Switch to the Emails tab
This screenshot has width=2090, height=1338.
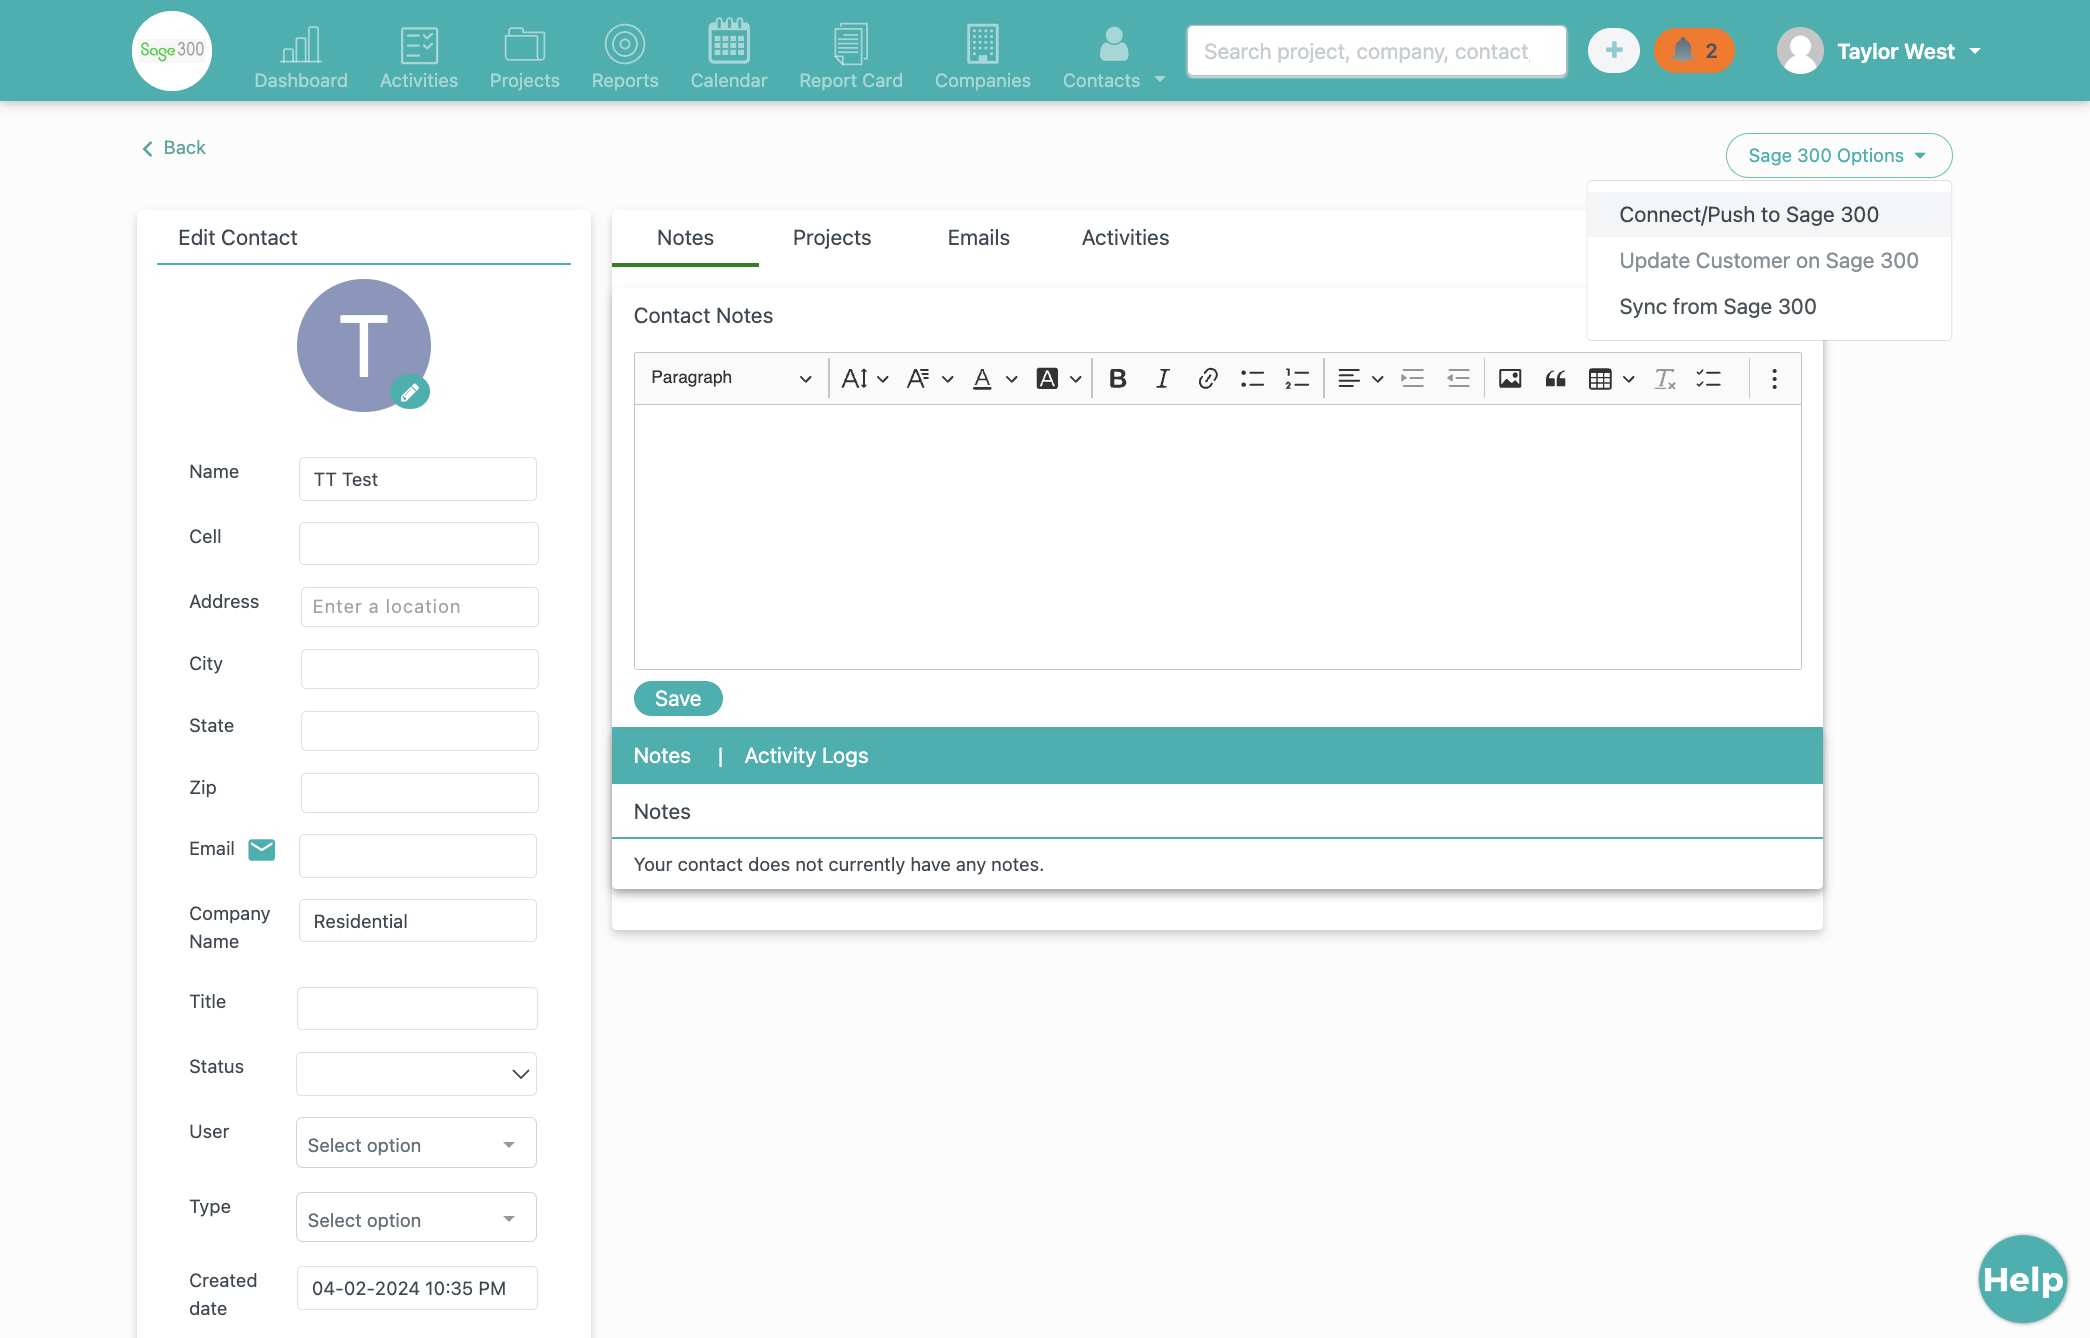click(x=978, y=238)
